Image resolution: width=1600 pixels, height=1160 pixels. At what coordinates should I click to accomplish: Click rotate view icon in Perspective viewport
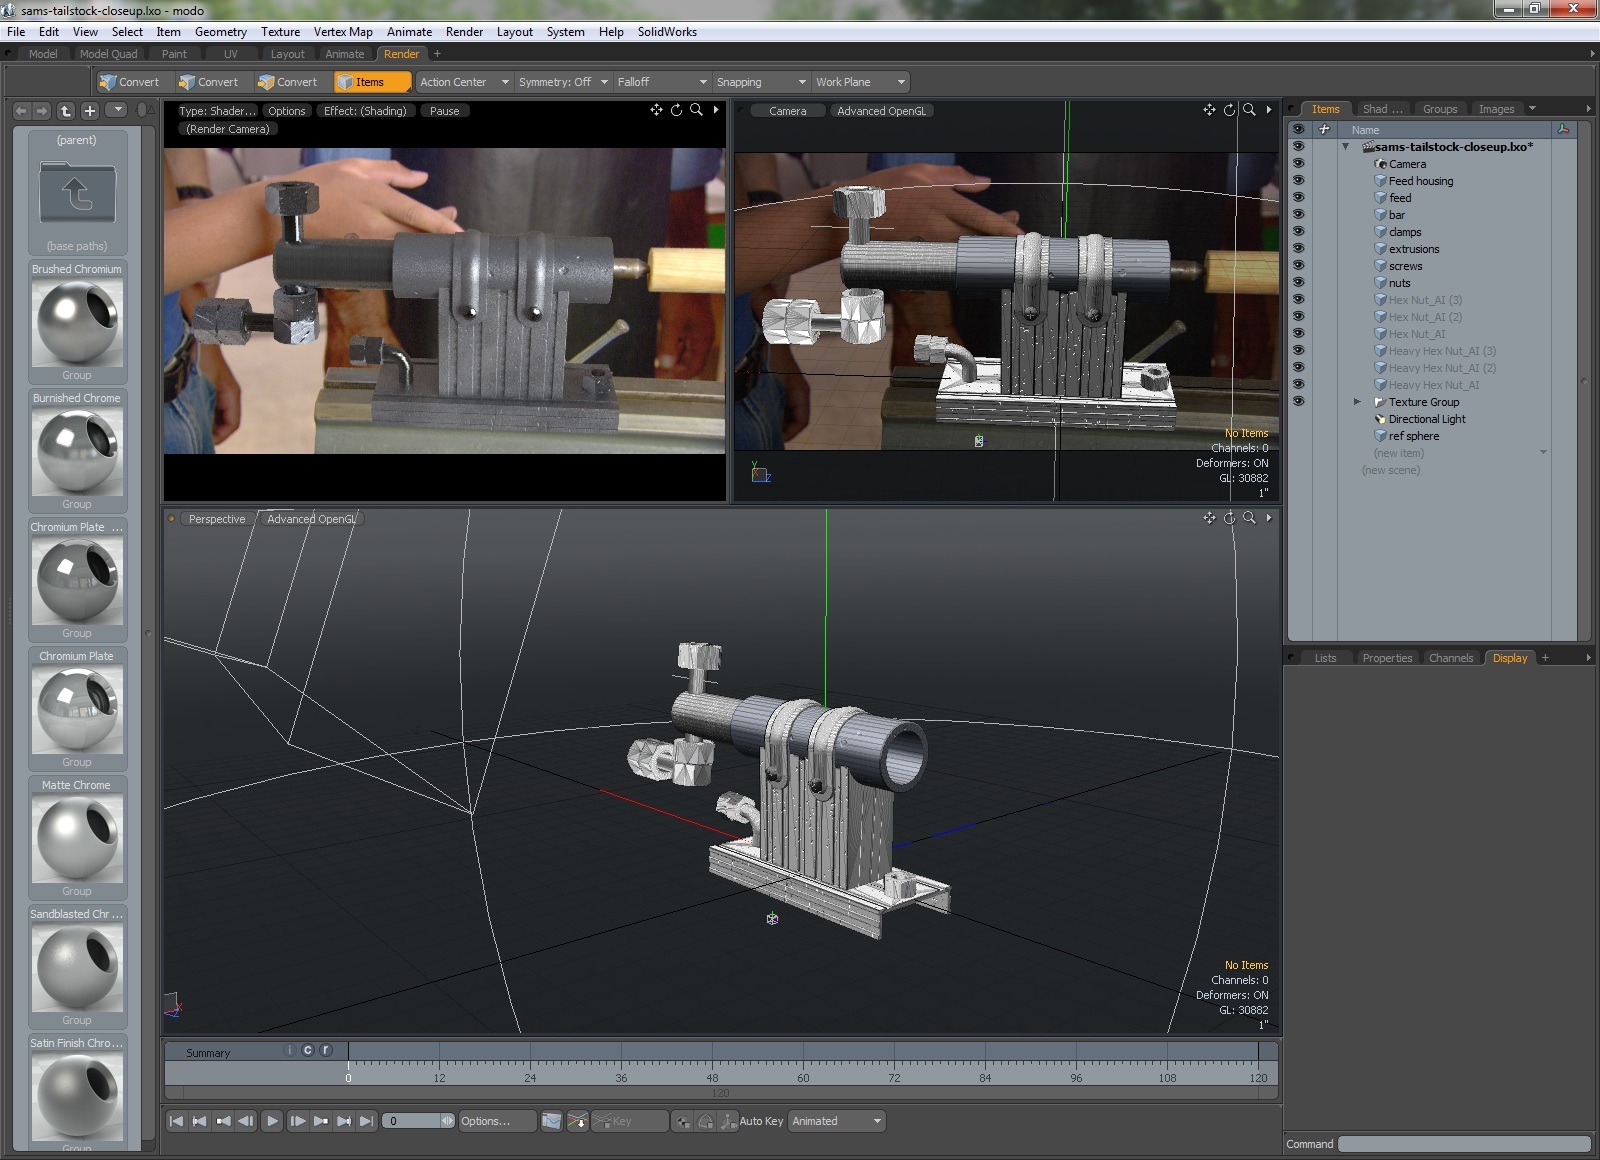coord(1229,518)
